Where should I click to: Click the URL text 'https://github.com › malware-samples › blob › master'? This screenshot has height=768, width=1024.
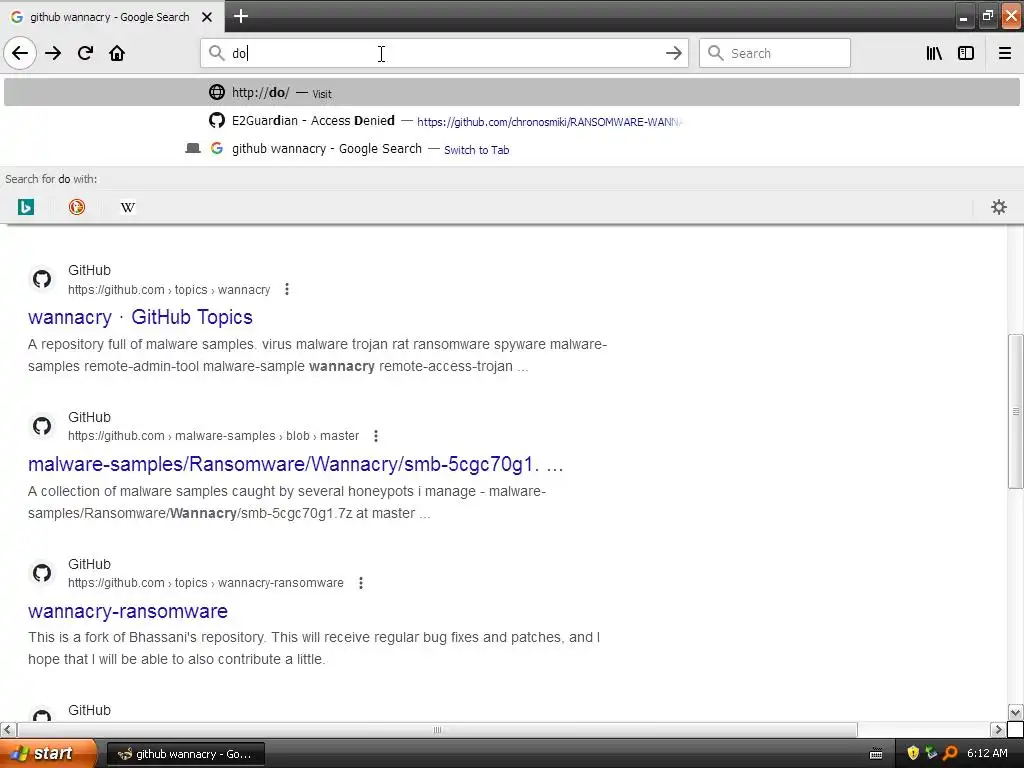click(214, 436)
